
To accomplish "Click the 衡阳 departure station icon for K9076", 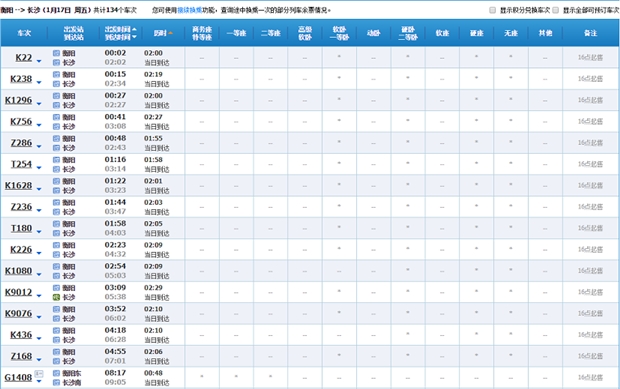I will pos(56,309).
